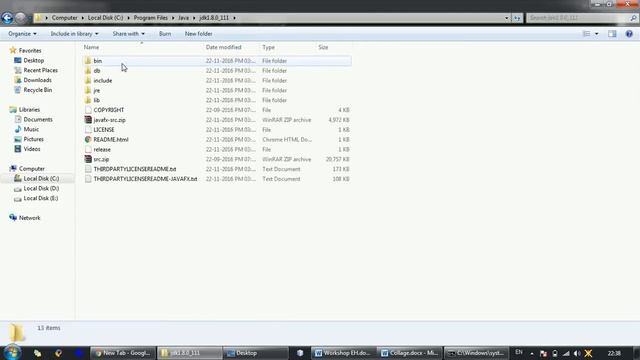The height and width of the screenshot is (360, 640).
Task: Show hidden tray icons arrow
Action: [x=531, y=353]
